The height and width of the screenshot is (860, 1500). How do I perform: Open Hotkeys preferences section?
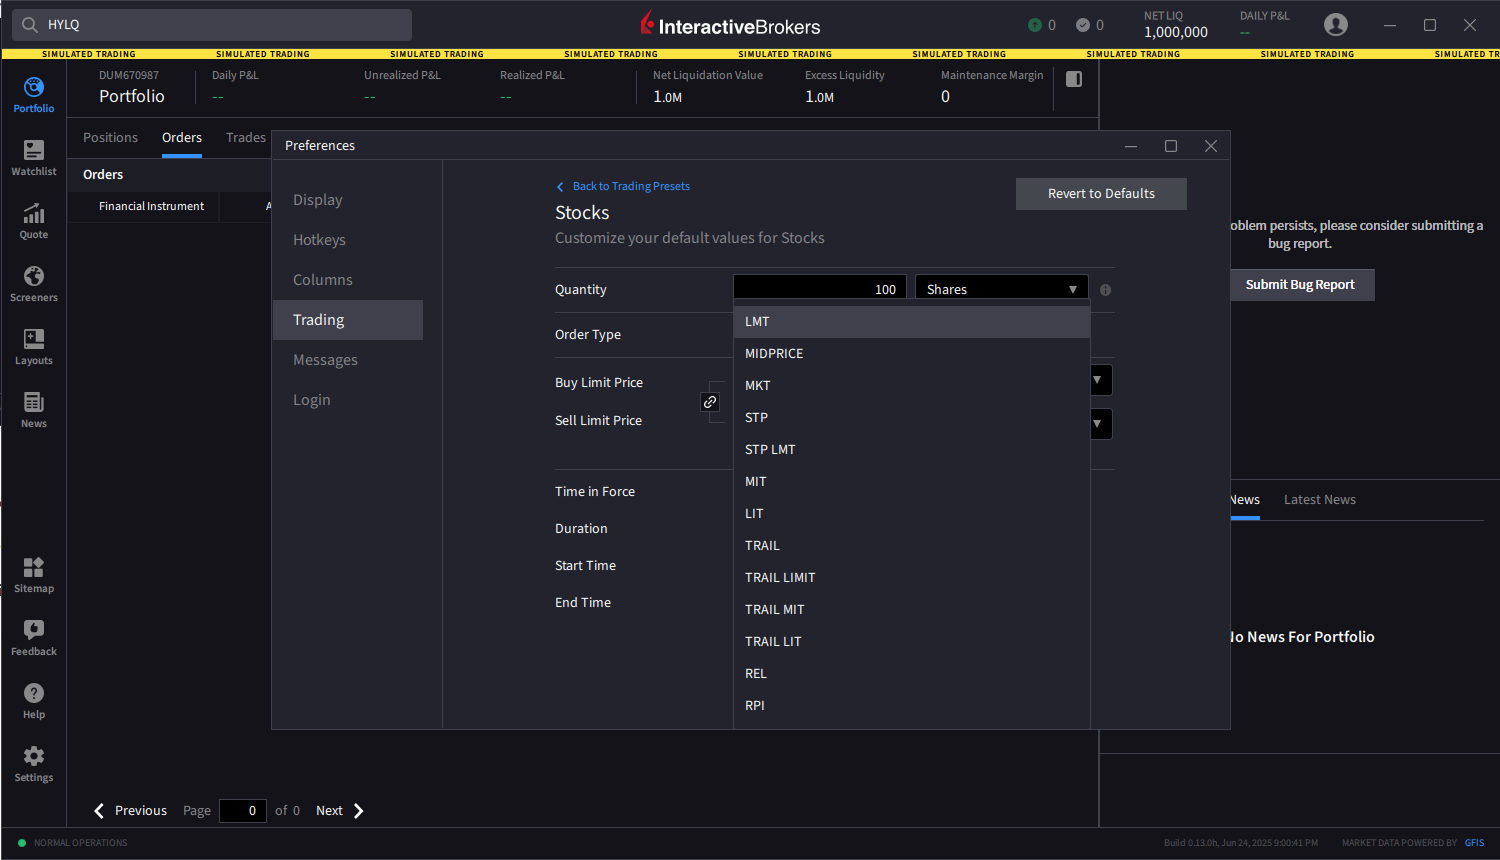tap(348, 240)
